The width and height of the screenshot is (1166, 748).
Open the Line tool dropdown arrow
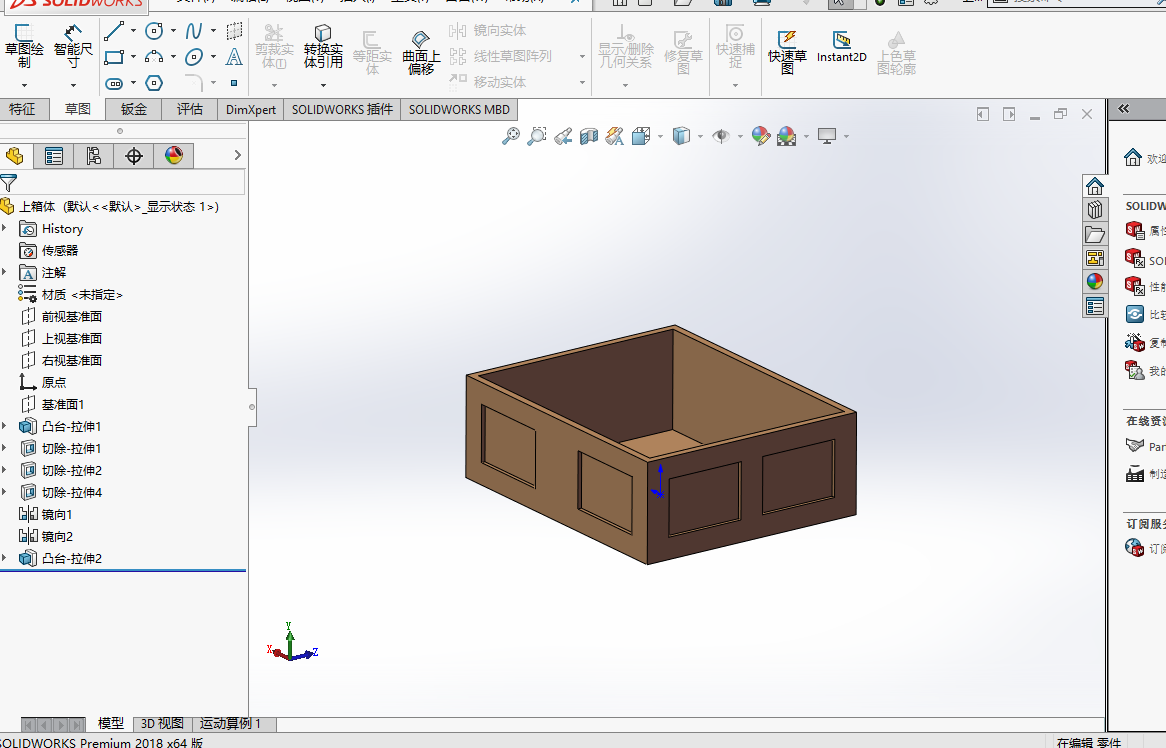tap(133, 31)
